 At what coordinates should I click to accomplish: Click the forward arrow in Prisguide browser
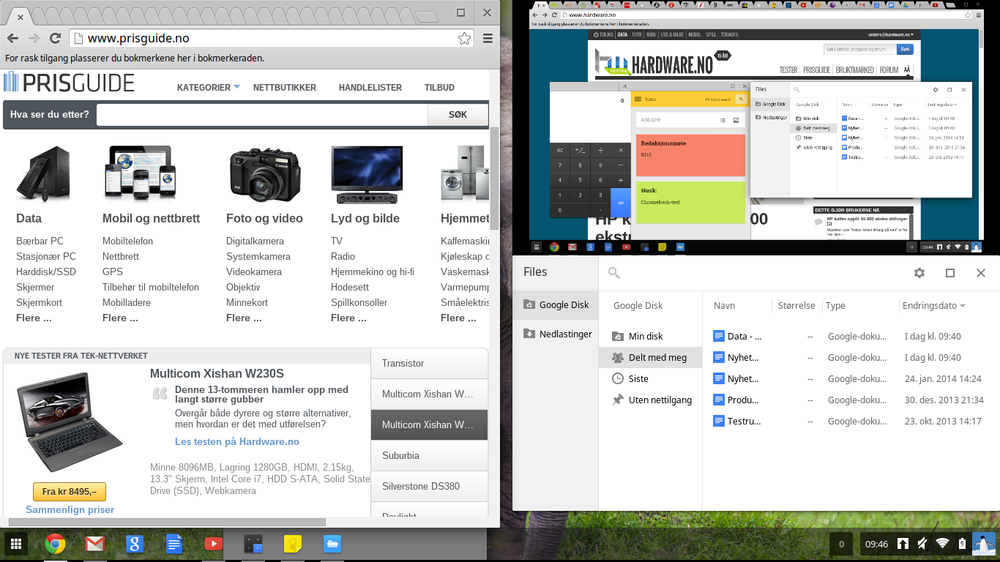pyautogui.click(x=34, y=38)
